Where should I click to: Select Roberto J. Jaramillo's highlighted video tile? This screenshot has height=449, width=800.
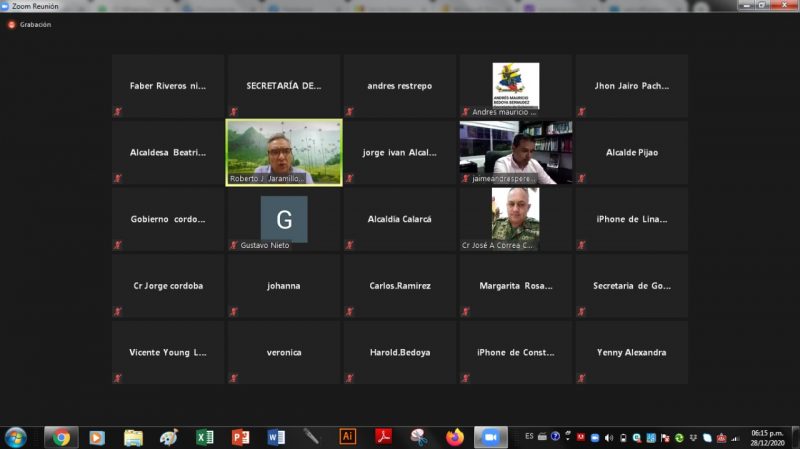click(284, 152)
